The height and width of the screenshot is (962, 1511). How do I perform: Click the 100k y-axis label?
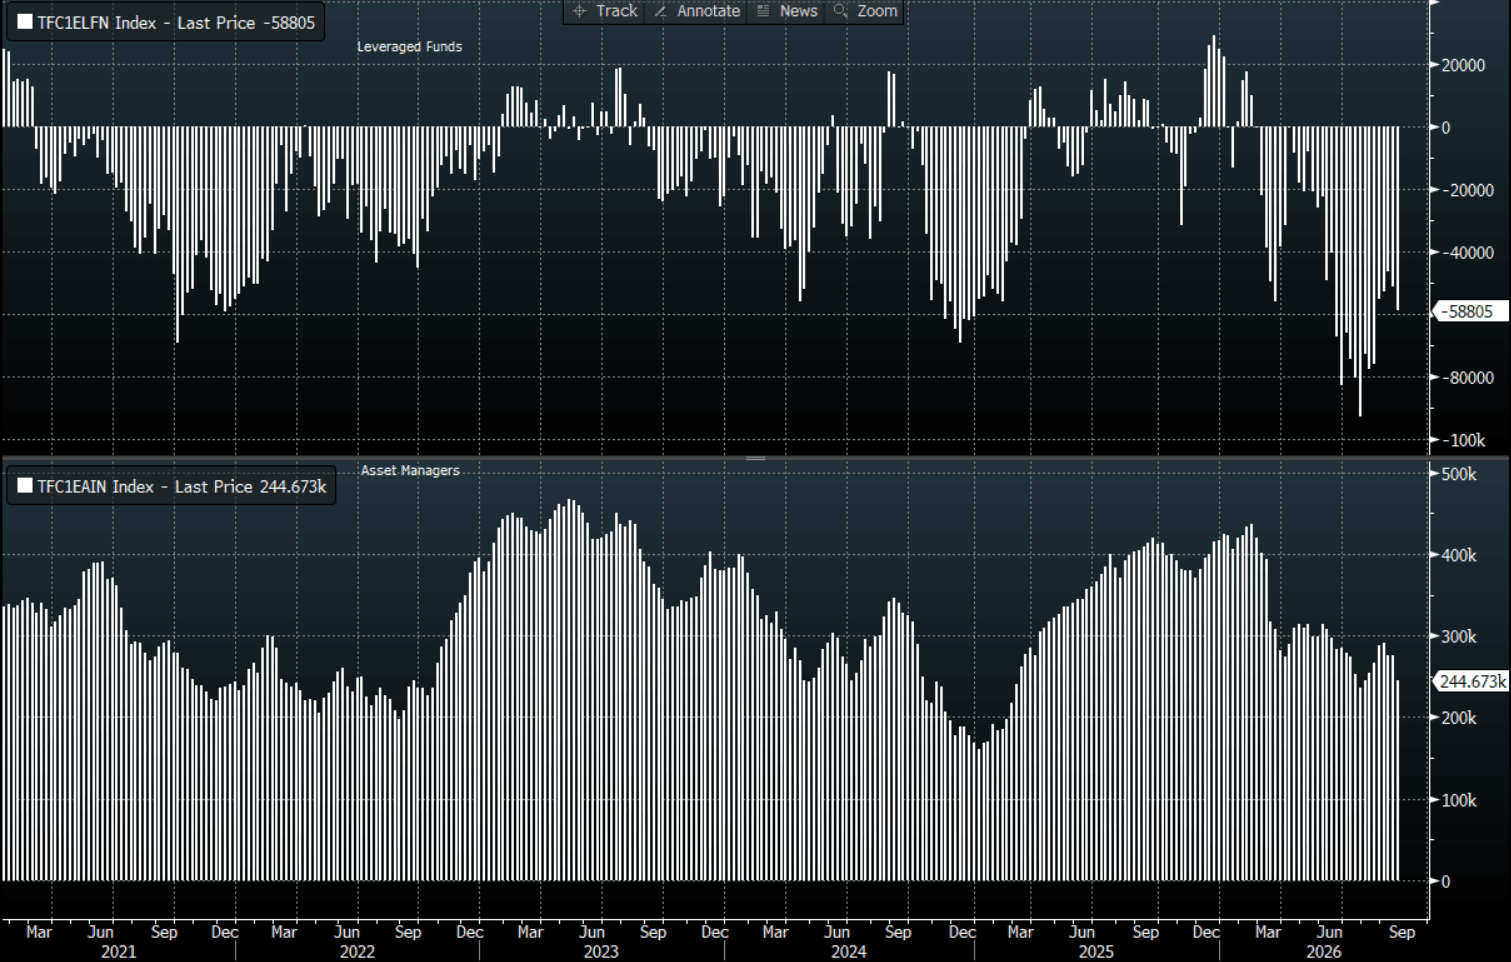(x=1459, y=800)
